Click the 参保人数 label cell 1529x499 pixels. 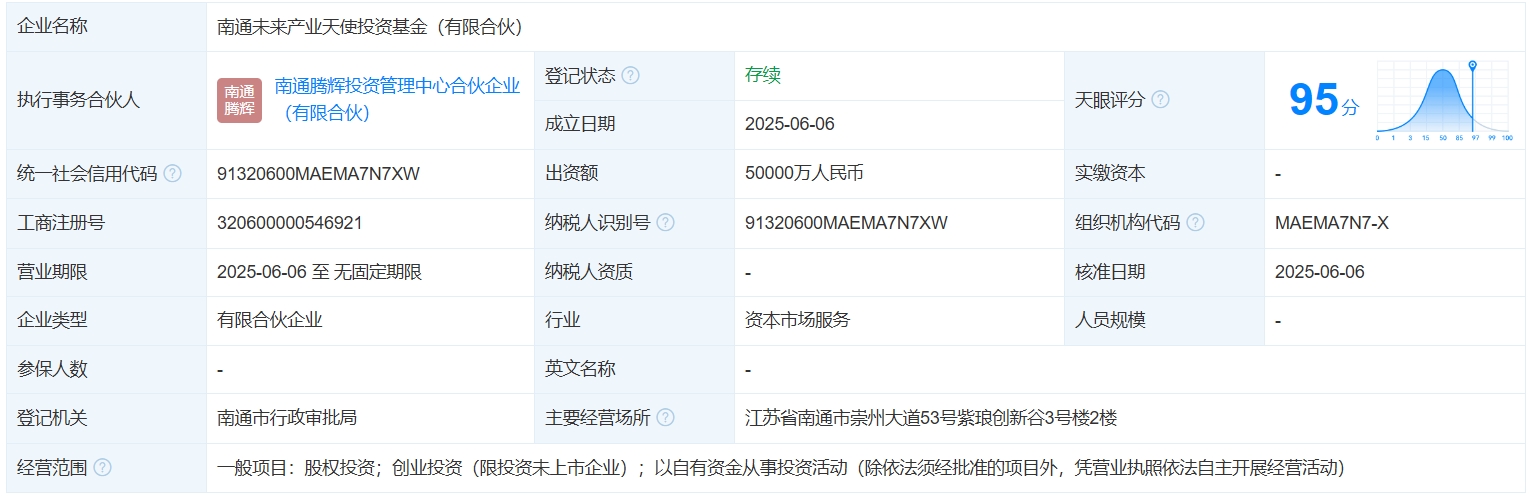pyautogui.click(x=106, y=369)
